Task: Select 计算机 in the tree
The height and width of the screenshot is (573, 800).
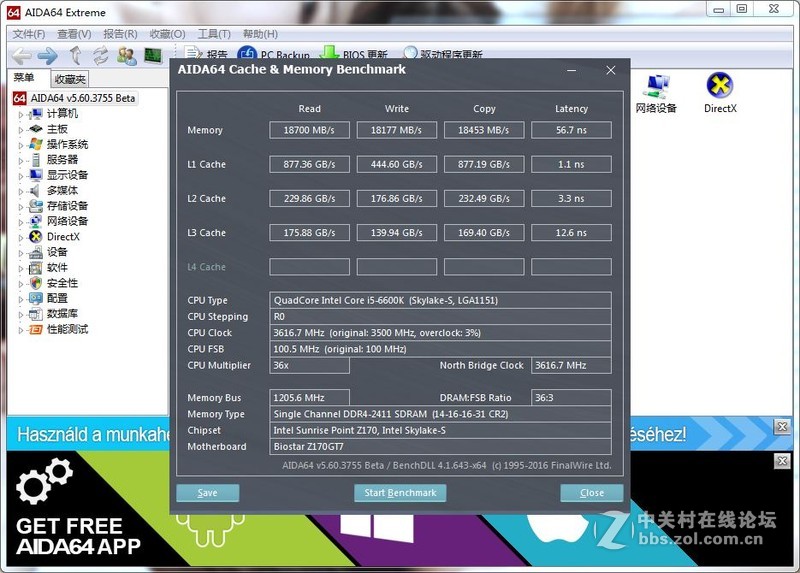Action: (62, 114)
